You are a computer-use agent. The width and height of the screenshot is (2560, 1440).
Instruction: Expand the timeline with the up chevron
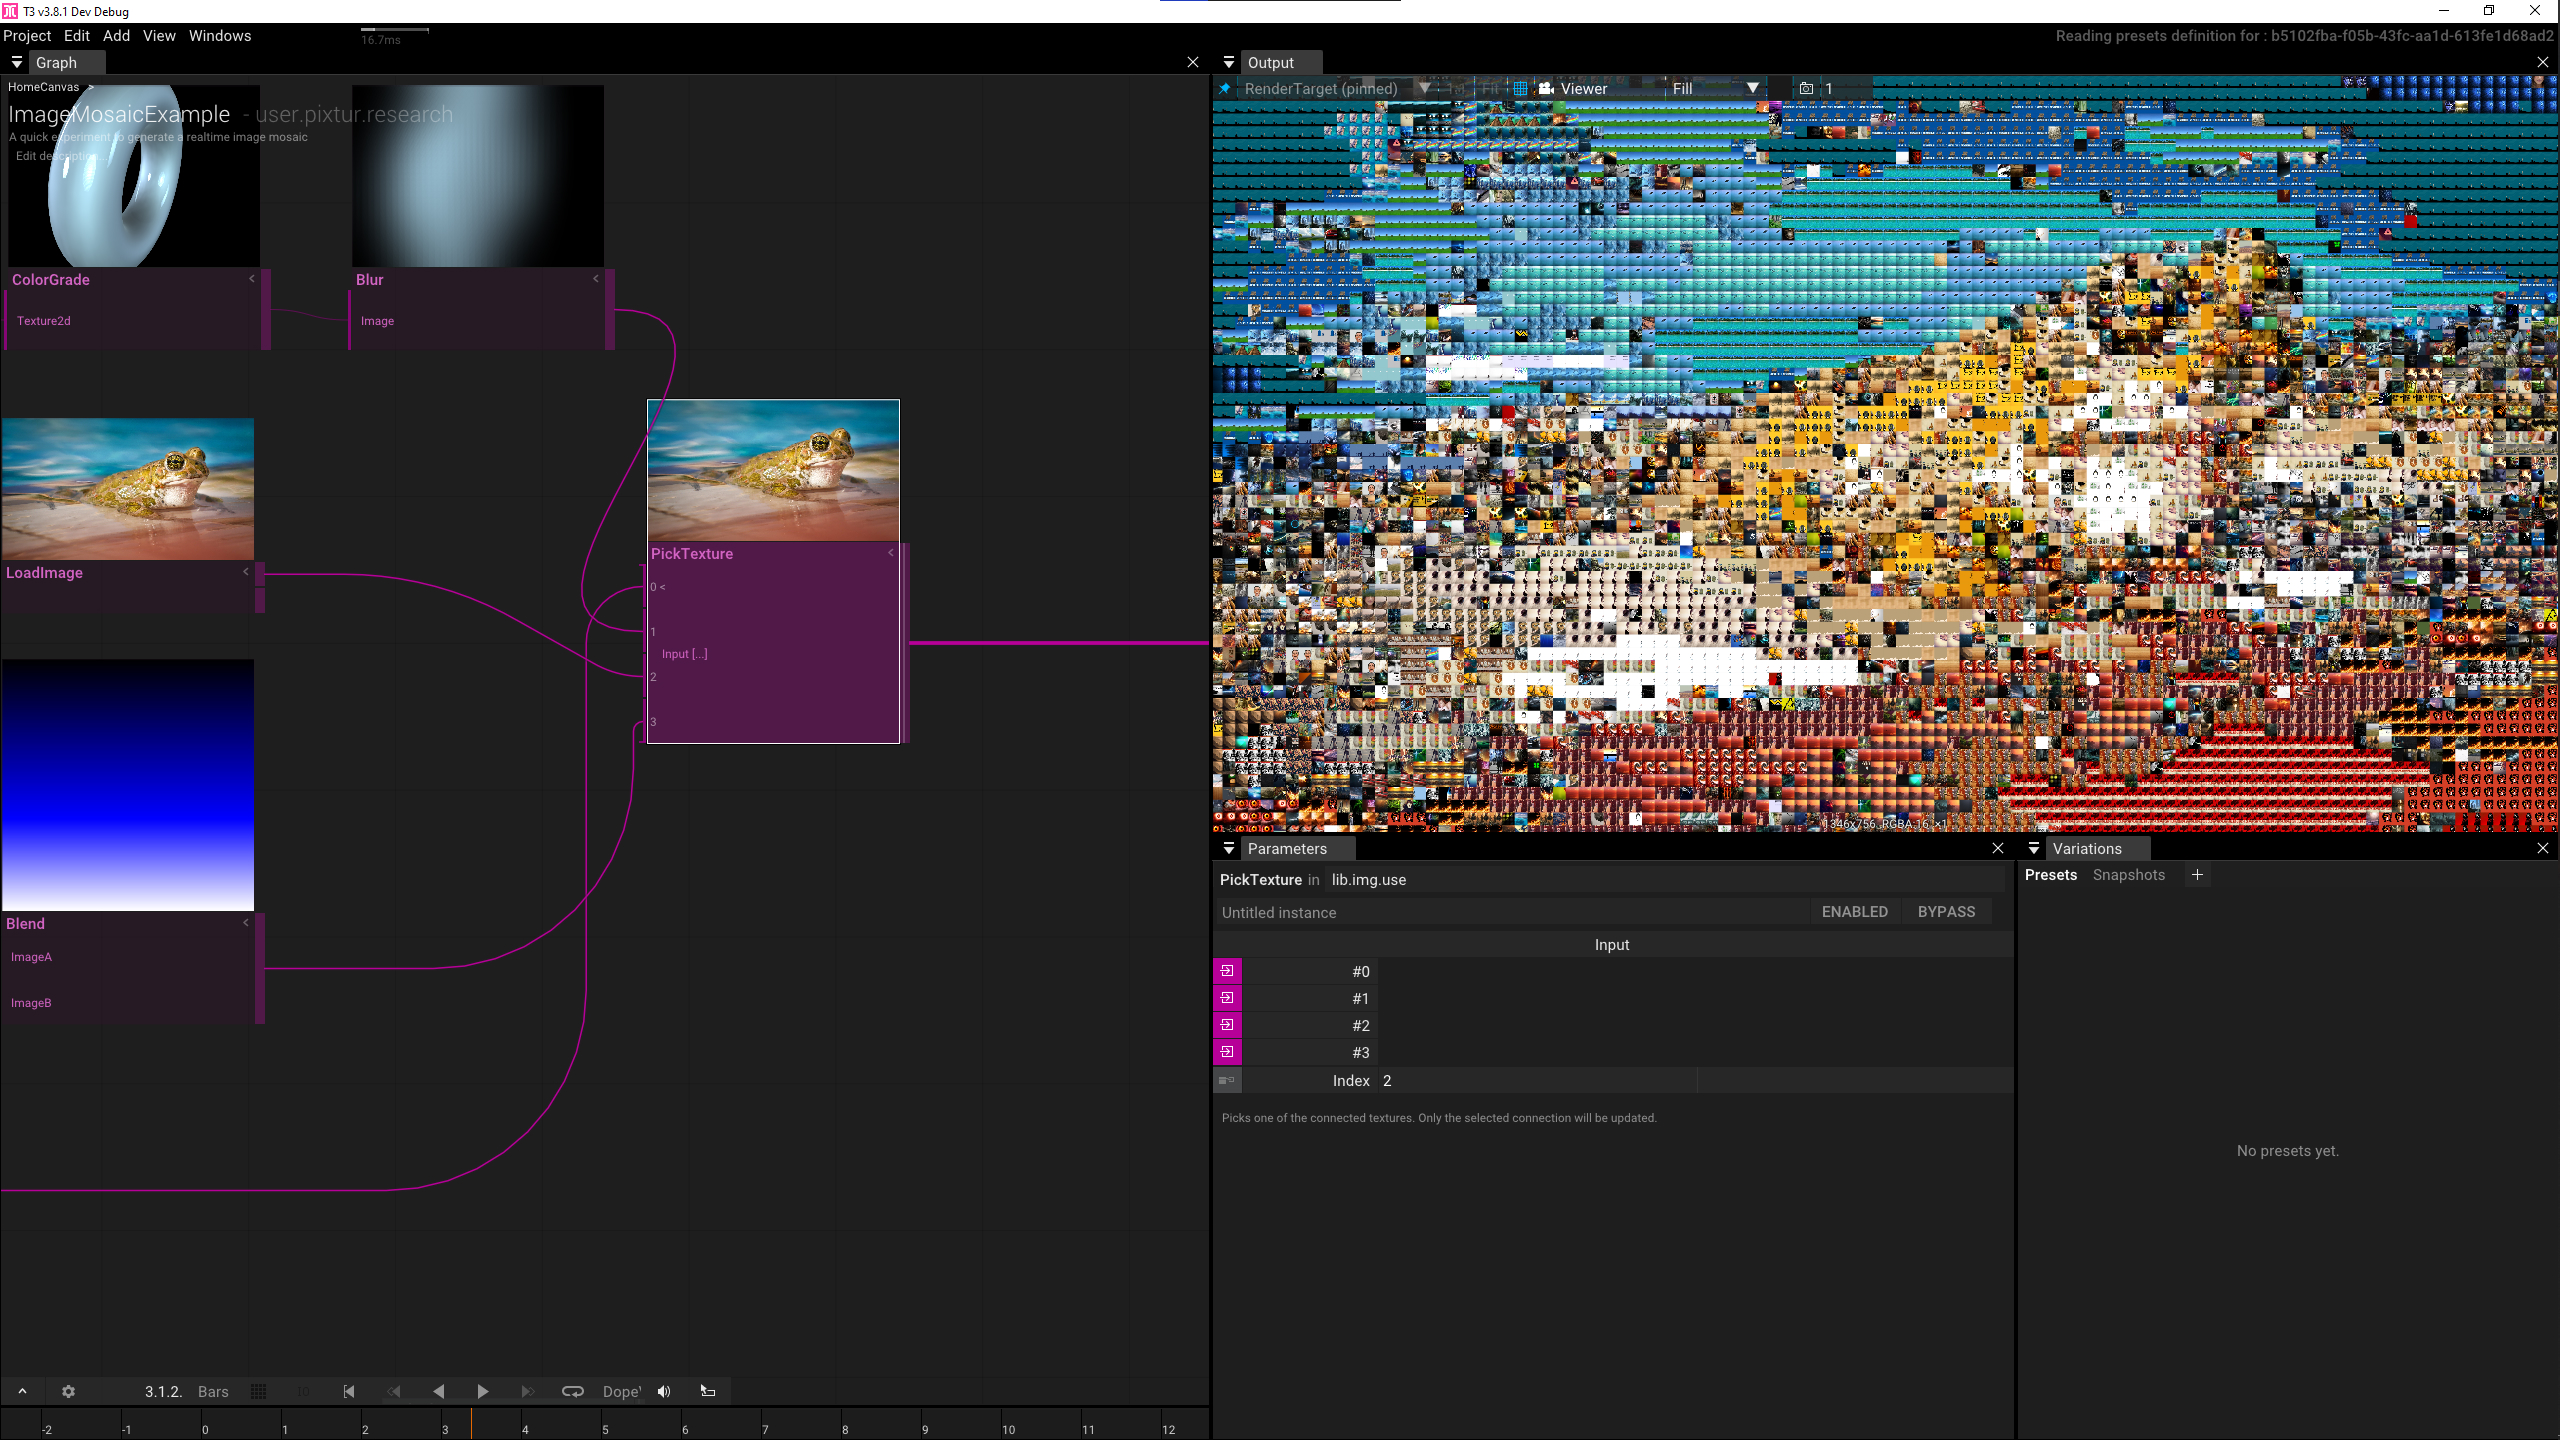point(22,1391)
